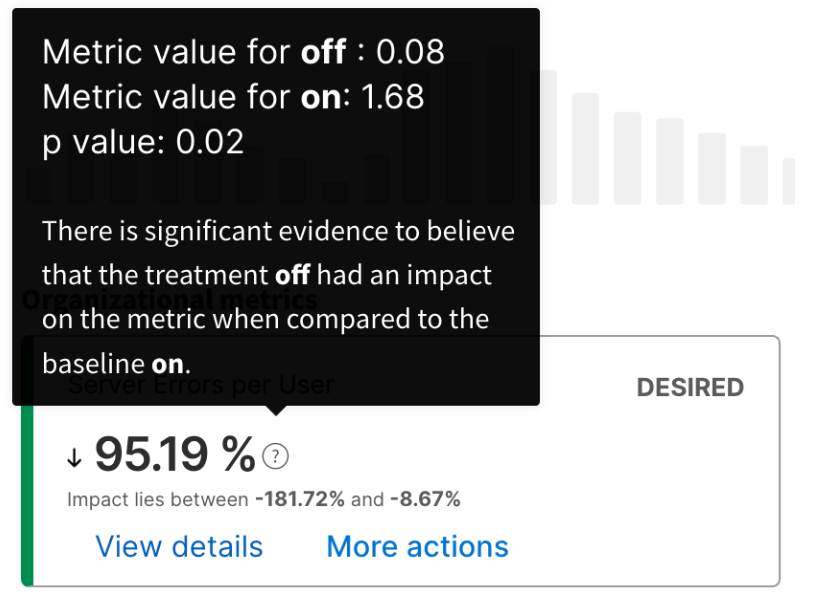
Task: Expand the More actions menu
Action: [417, 547]
